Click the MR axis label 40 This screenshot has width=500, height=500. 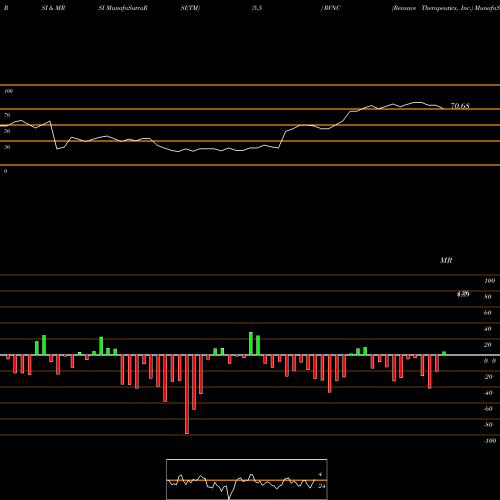488,329
